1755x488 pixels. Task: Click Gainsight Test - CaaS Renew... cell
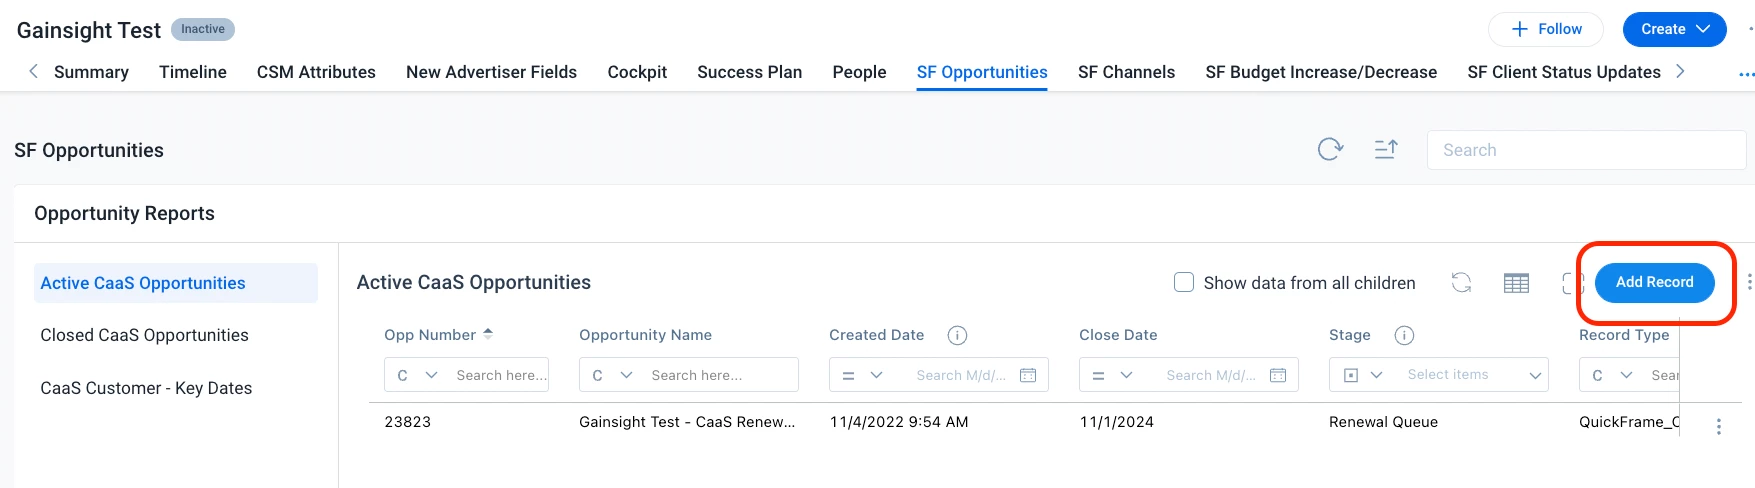click(x=687, y=422)
